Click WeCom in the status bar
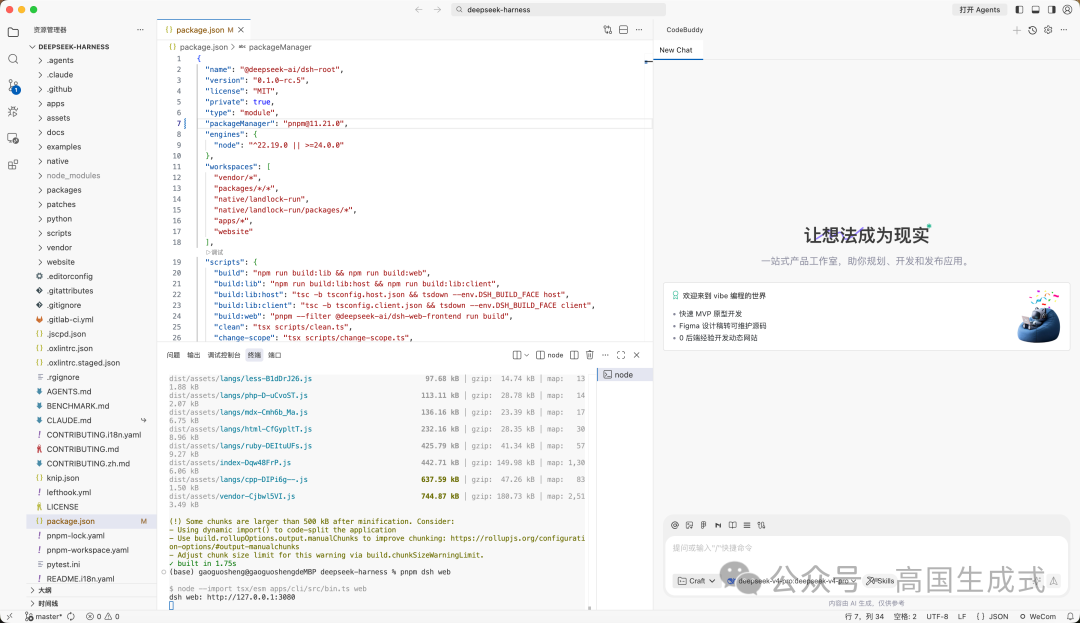The image size is (1080, 623). pos(1037,617)
